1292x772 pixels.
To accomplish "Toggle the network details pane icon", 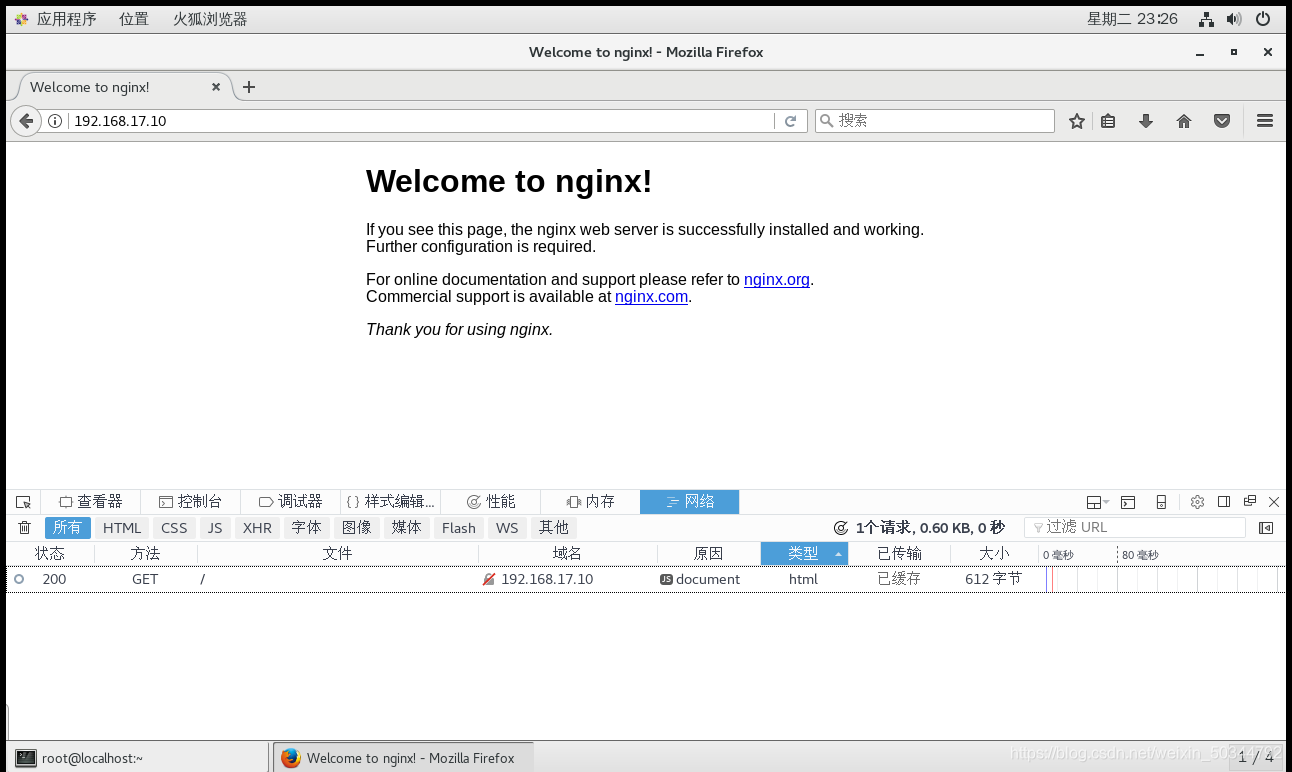I will 1266,528.
